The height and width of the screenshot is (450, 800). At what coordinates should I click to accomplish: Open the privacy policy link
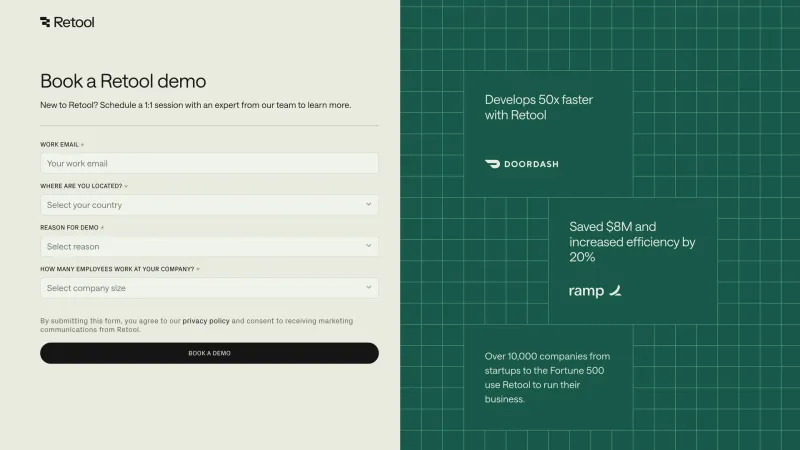(206, 321)
